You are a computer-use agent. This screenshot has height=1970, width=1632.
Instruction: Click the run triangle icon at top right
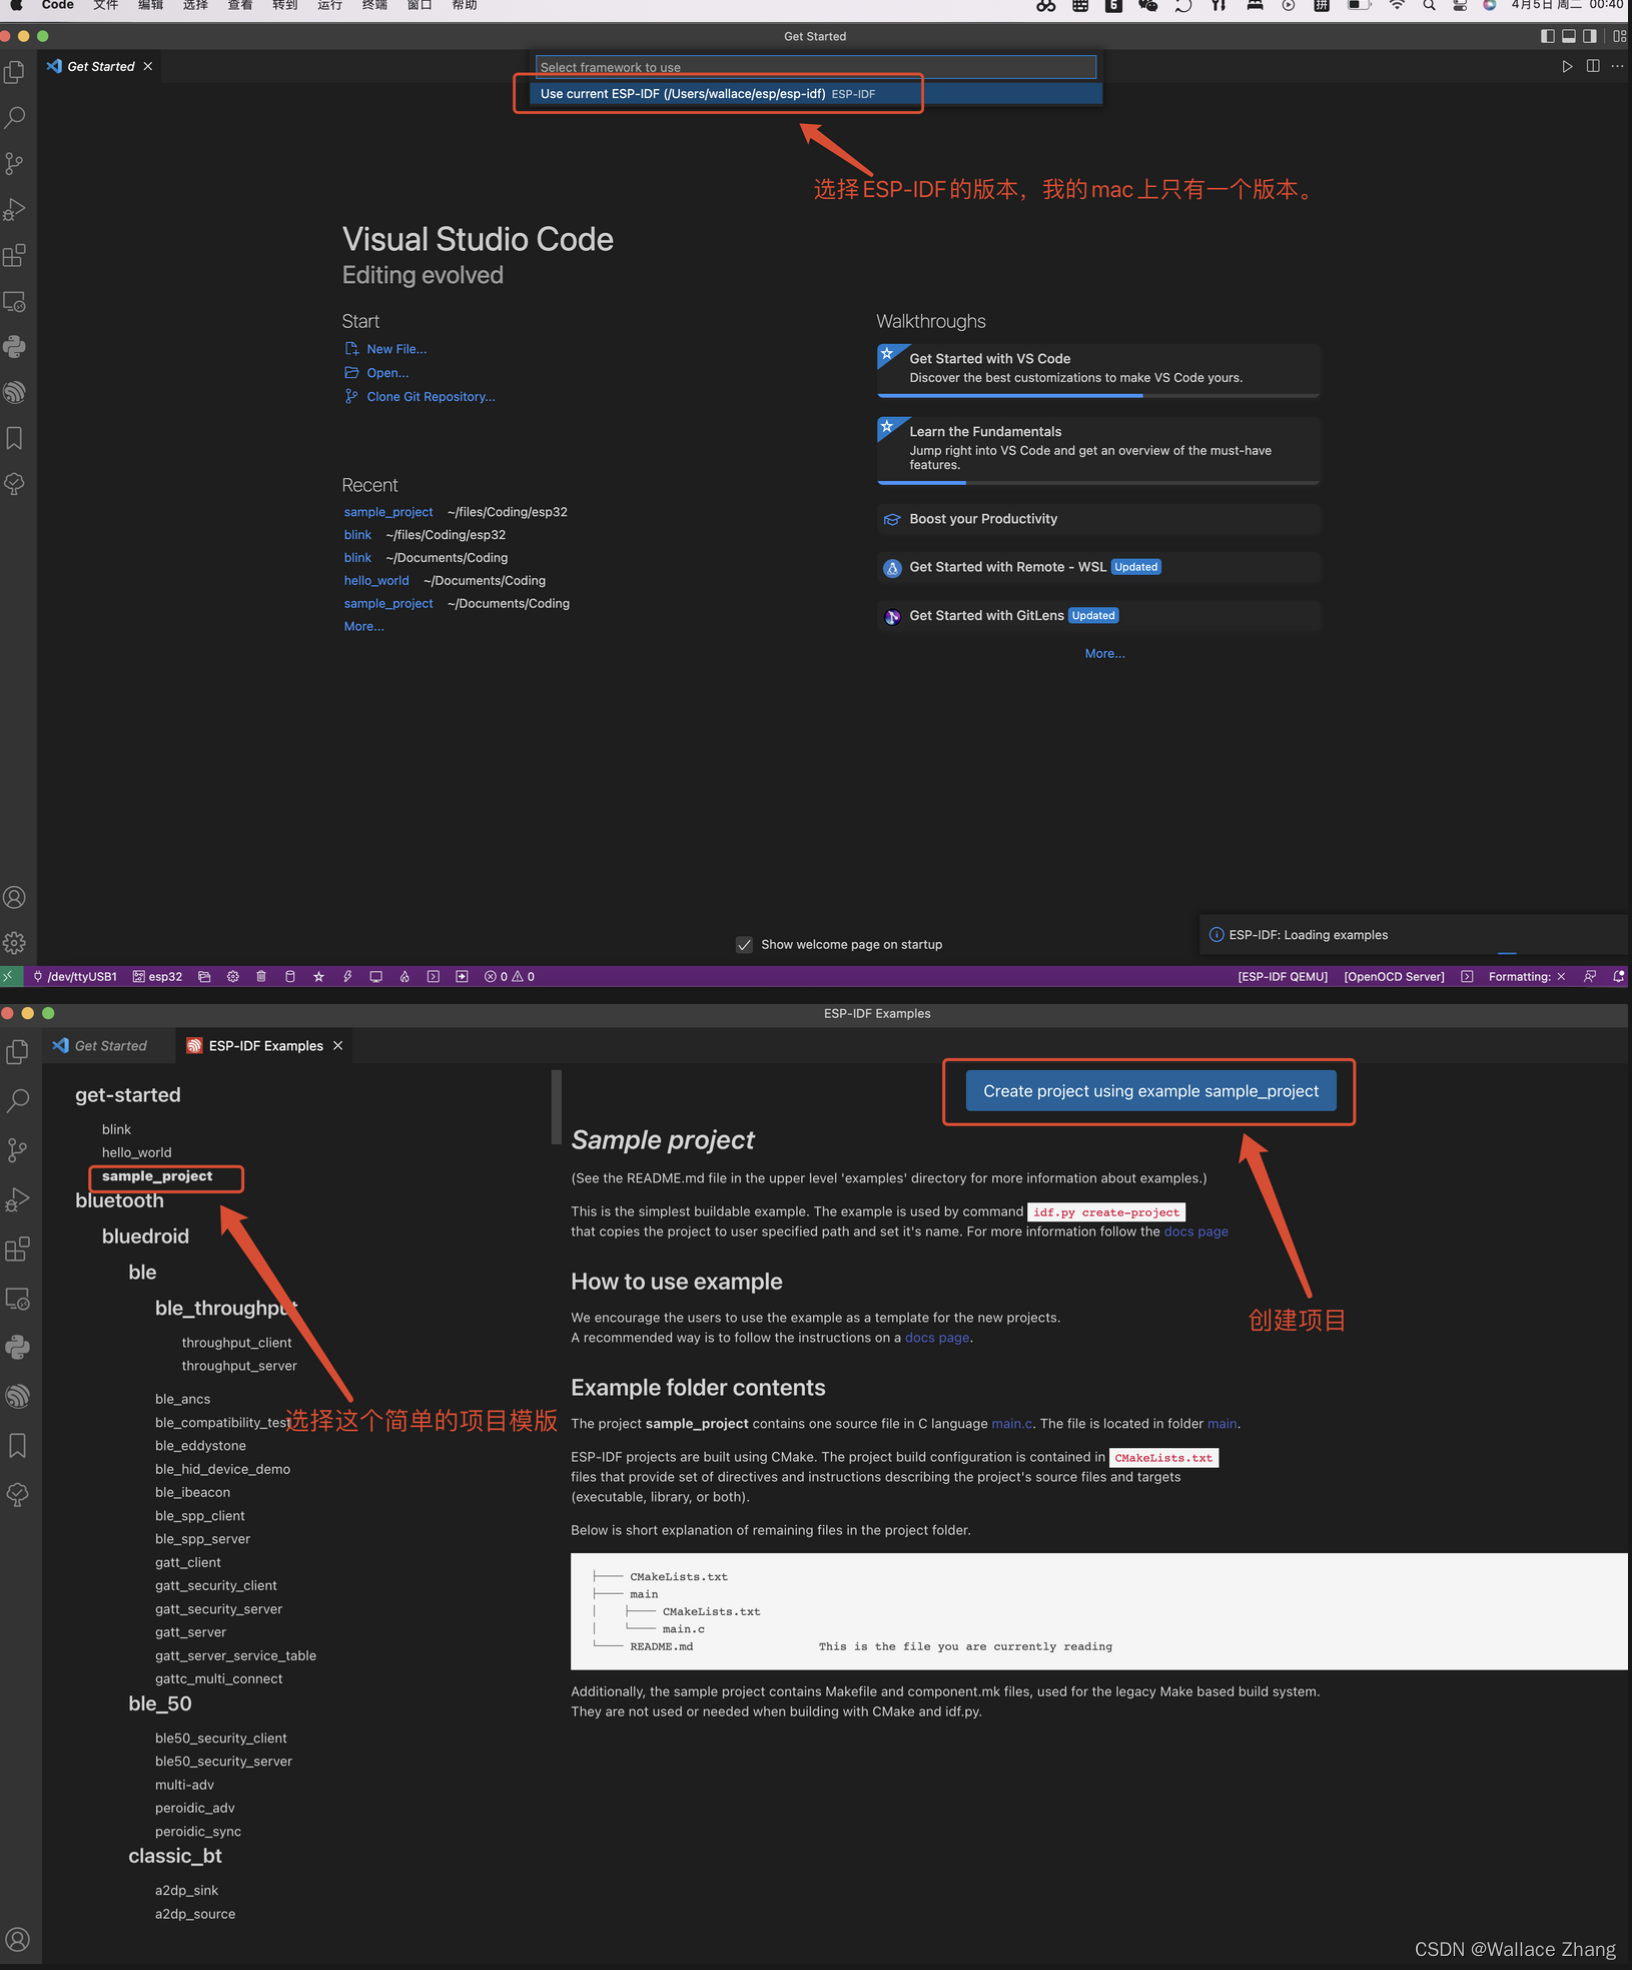pos(1567,66)
